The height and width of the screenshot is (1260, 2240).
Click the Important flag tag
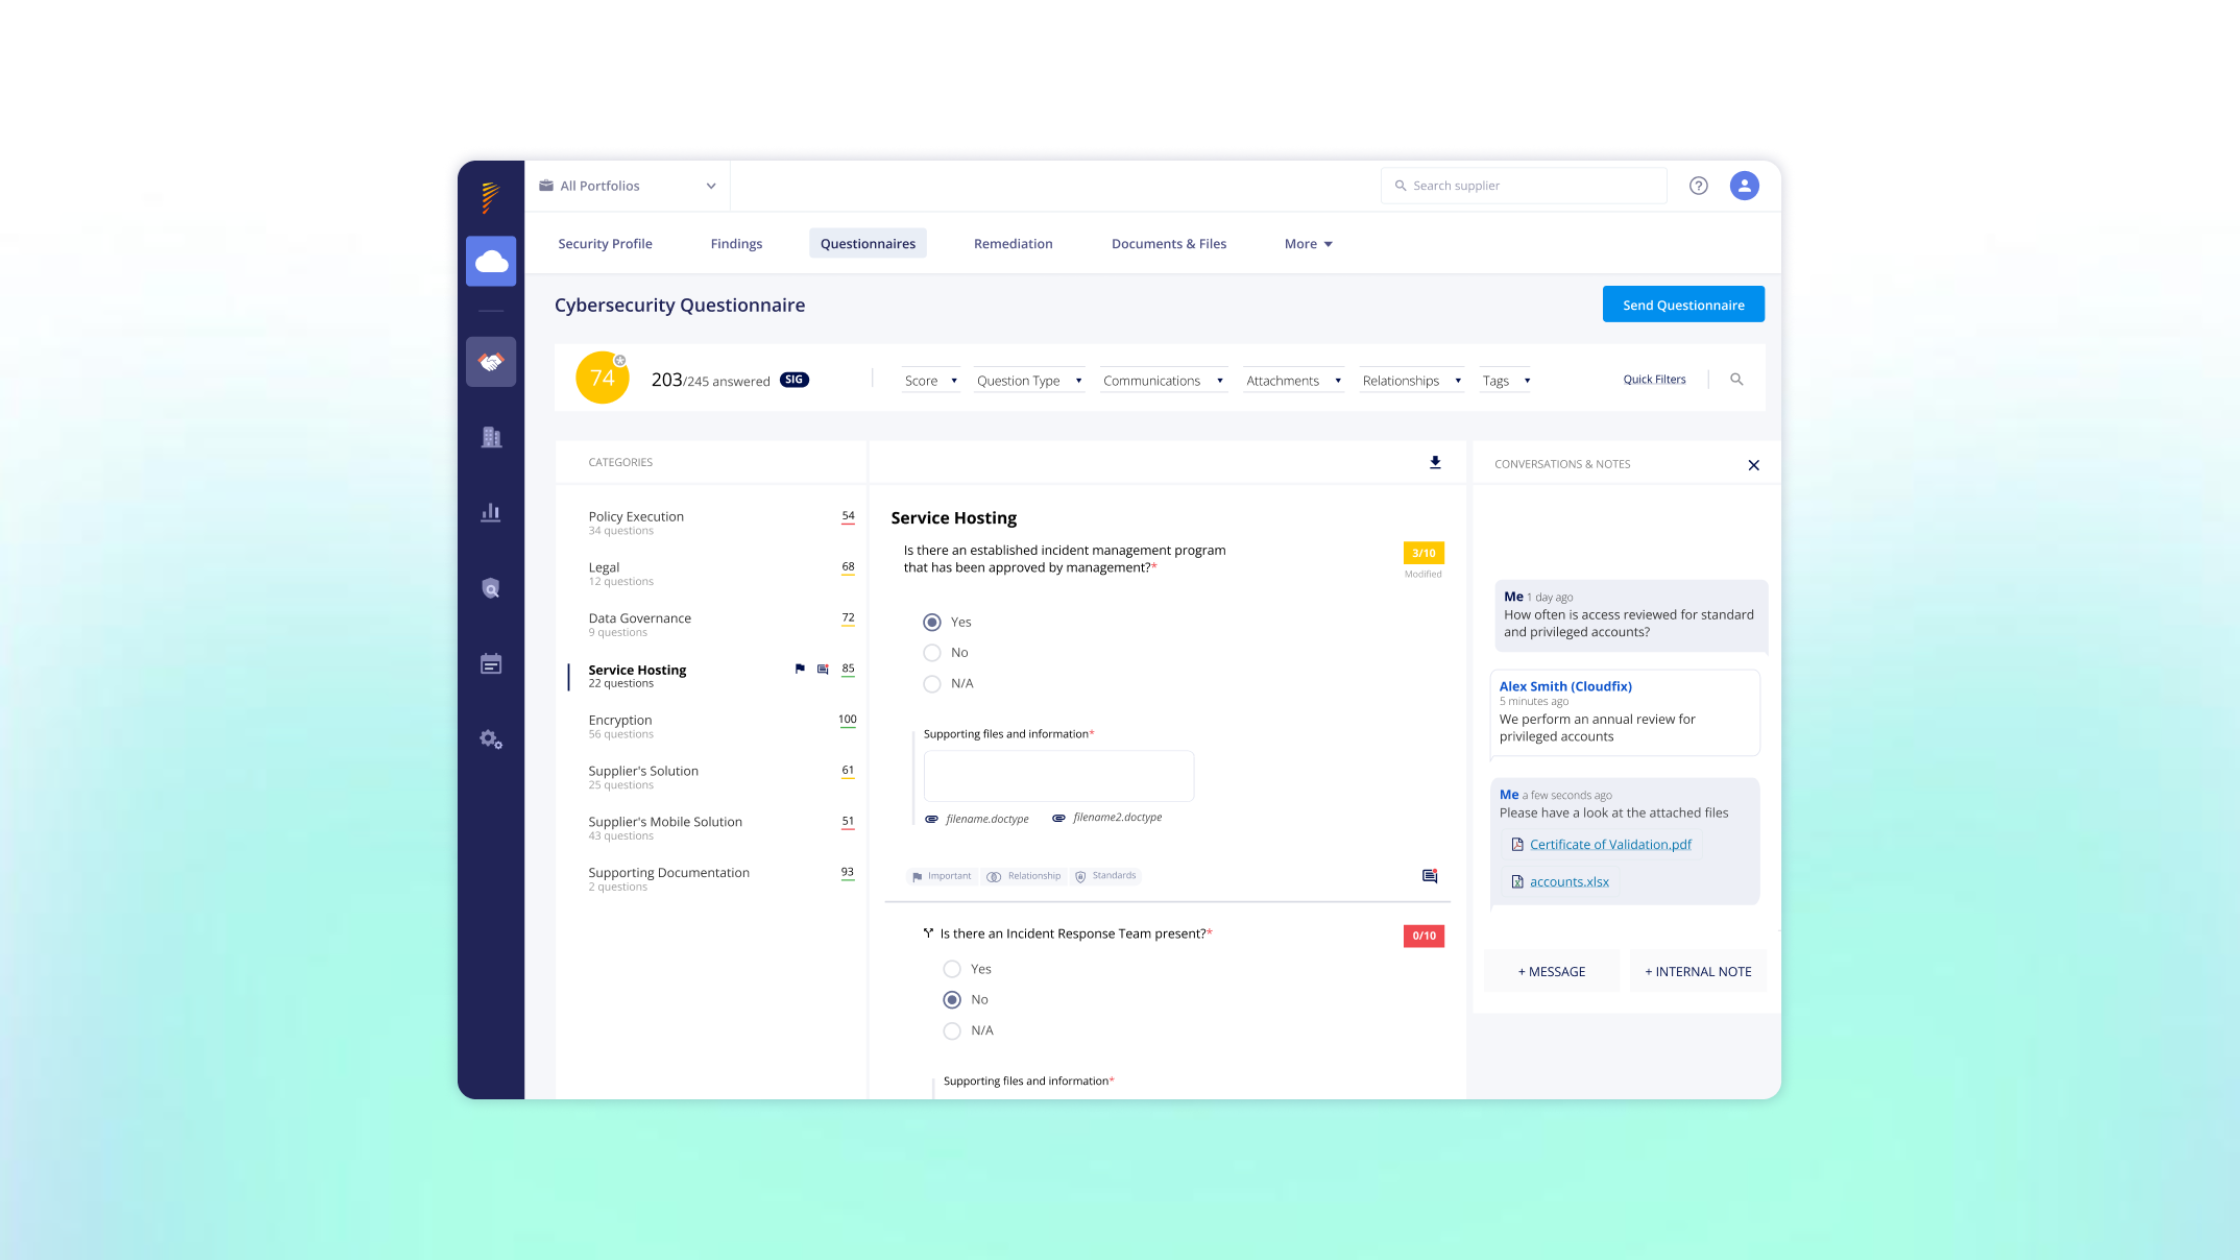tap(940, 876)
